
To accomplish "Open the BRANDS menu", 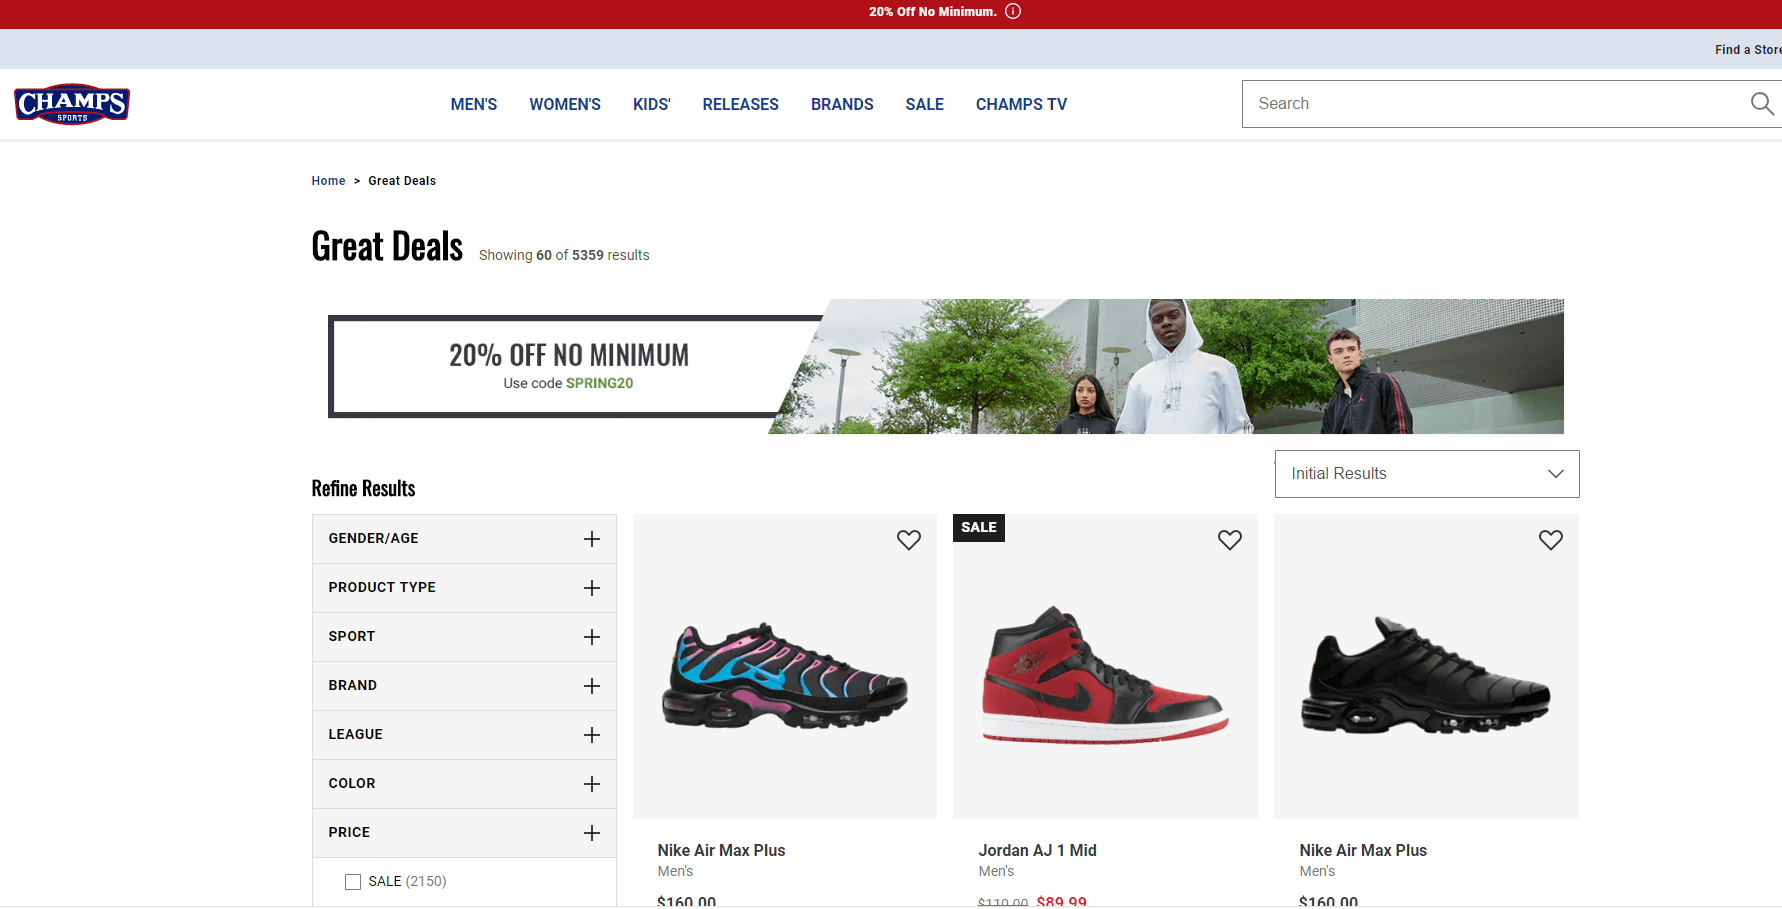I will [x=842, y=104].
